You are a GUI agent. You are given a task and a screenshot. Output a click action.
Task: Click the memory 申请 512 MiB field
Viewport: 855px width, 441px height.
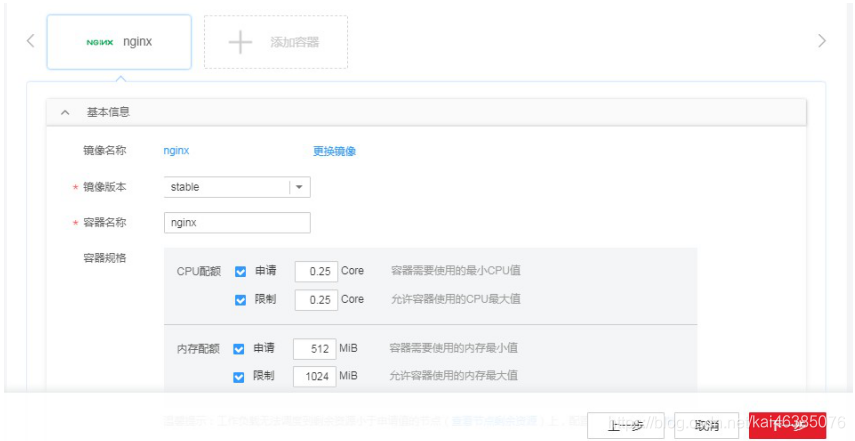coord(315,349)
